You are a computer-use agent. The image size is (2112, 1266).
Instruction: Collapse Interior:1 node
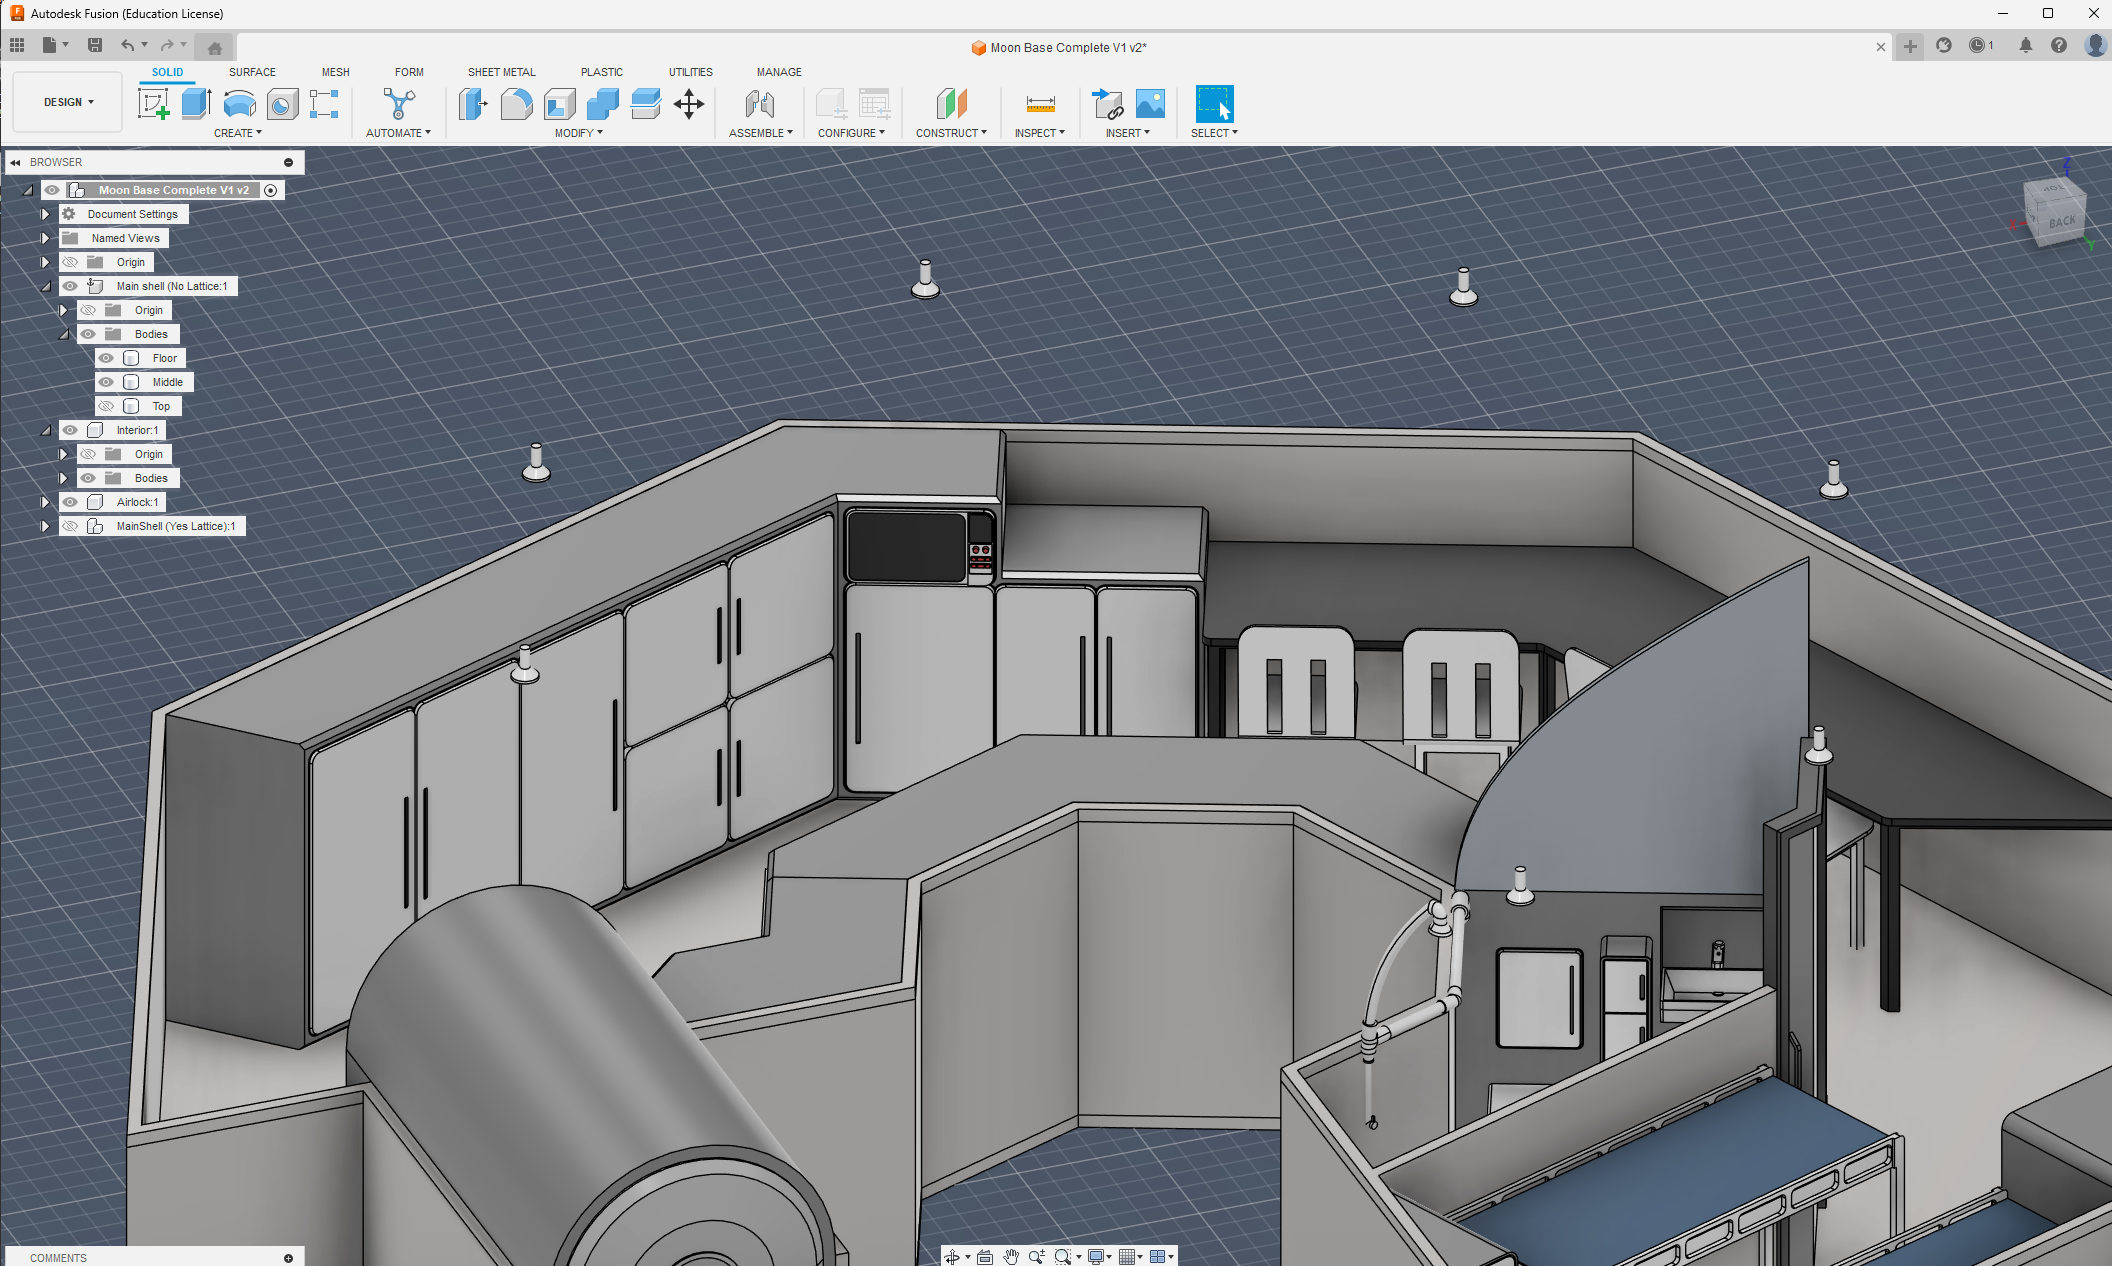[45, 430]
